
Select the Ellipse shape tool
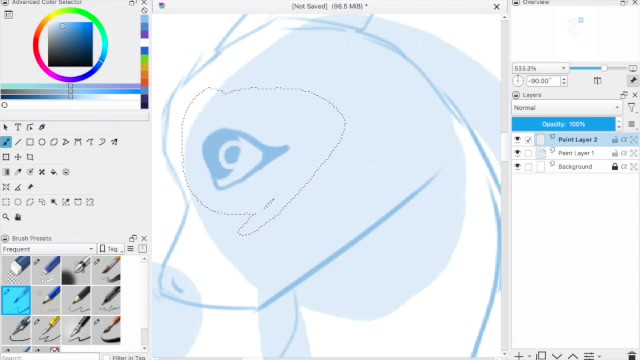(42, 142)
